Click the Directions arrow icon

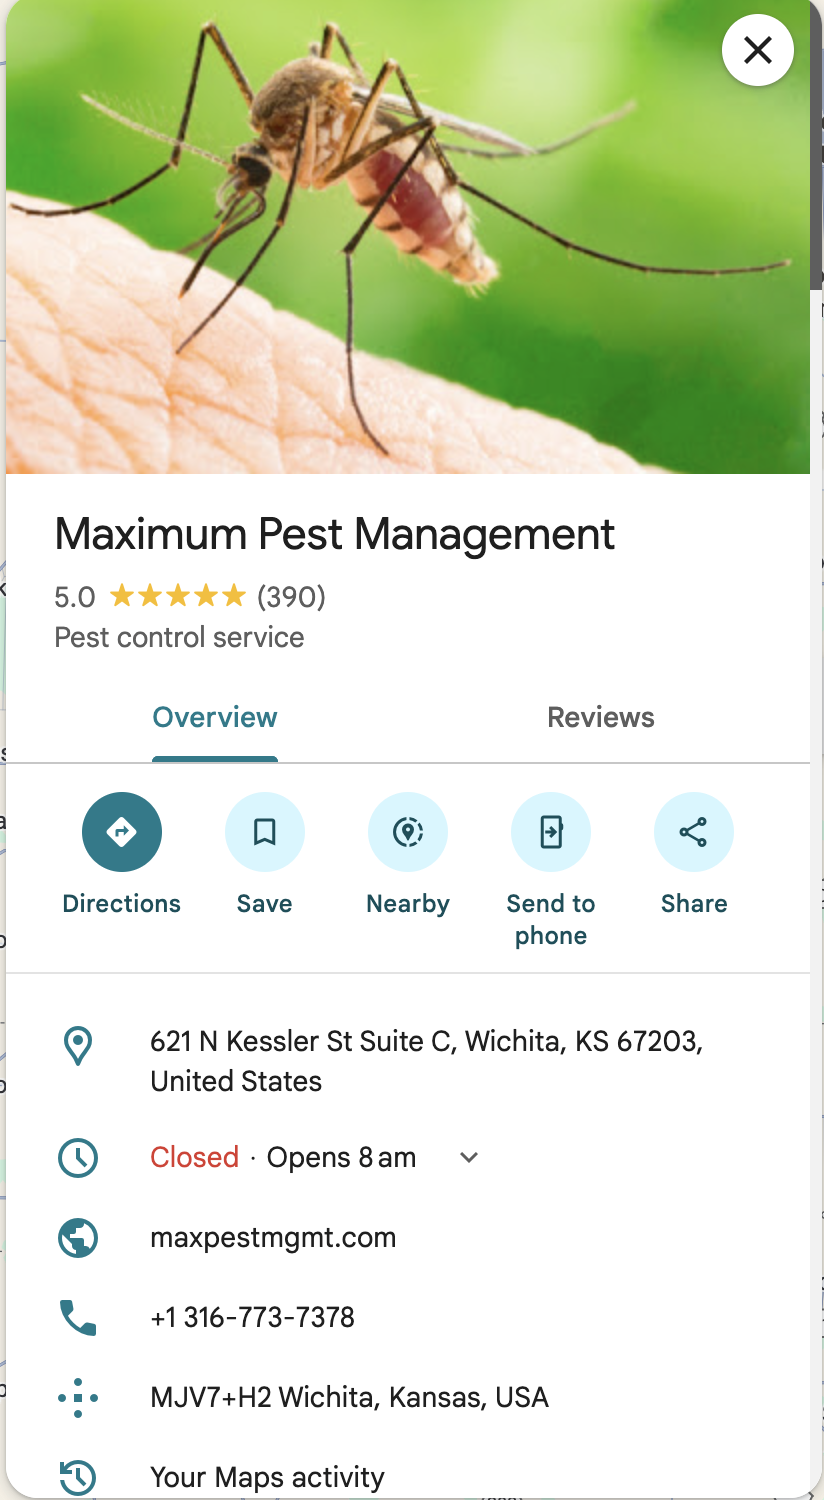pos(122,832)
